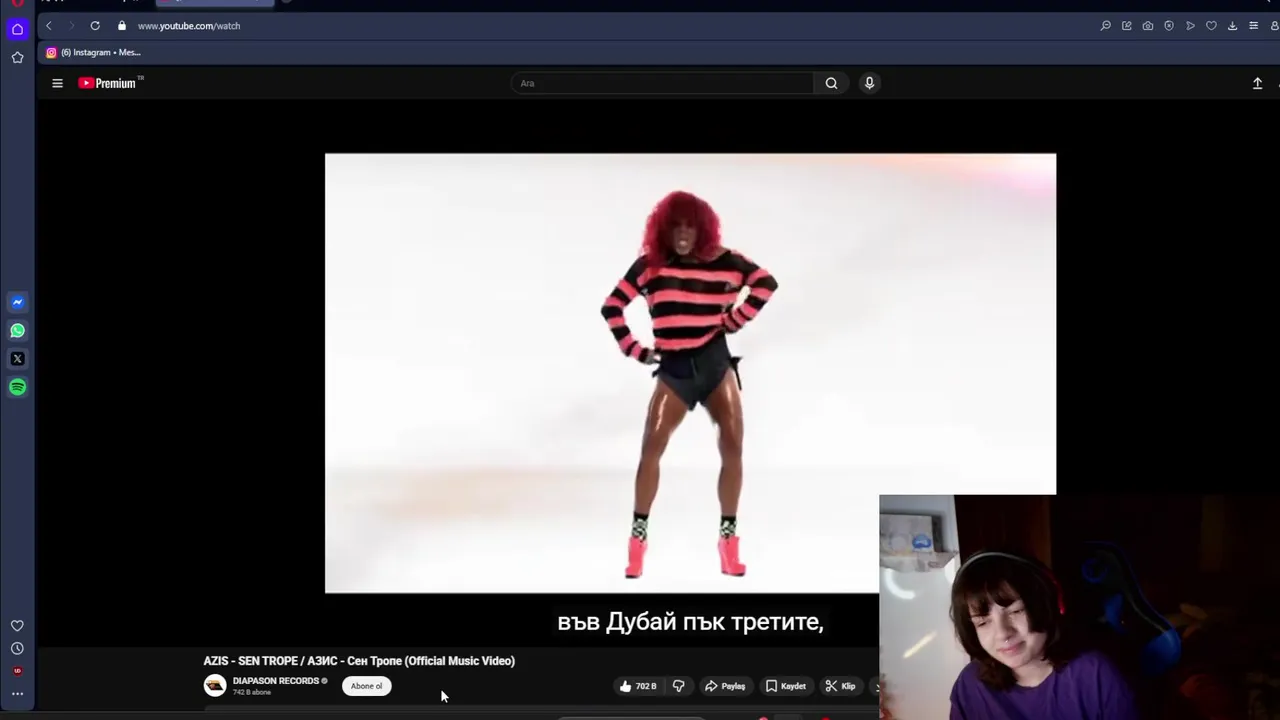The height and width of the screenshot is (720, 1280).
Task: Create a clip with Klip button
Action: (840, 686)
